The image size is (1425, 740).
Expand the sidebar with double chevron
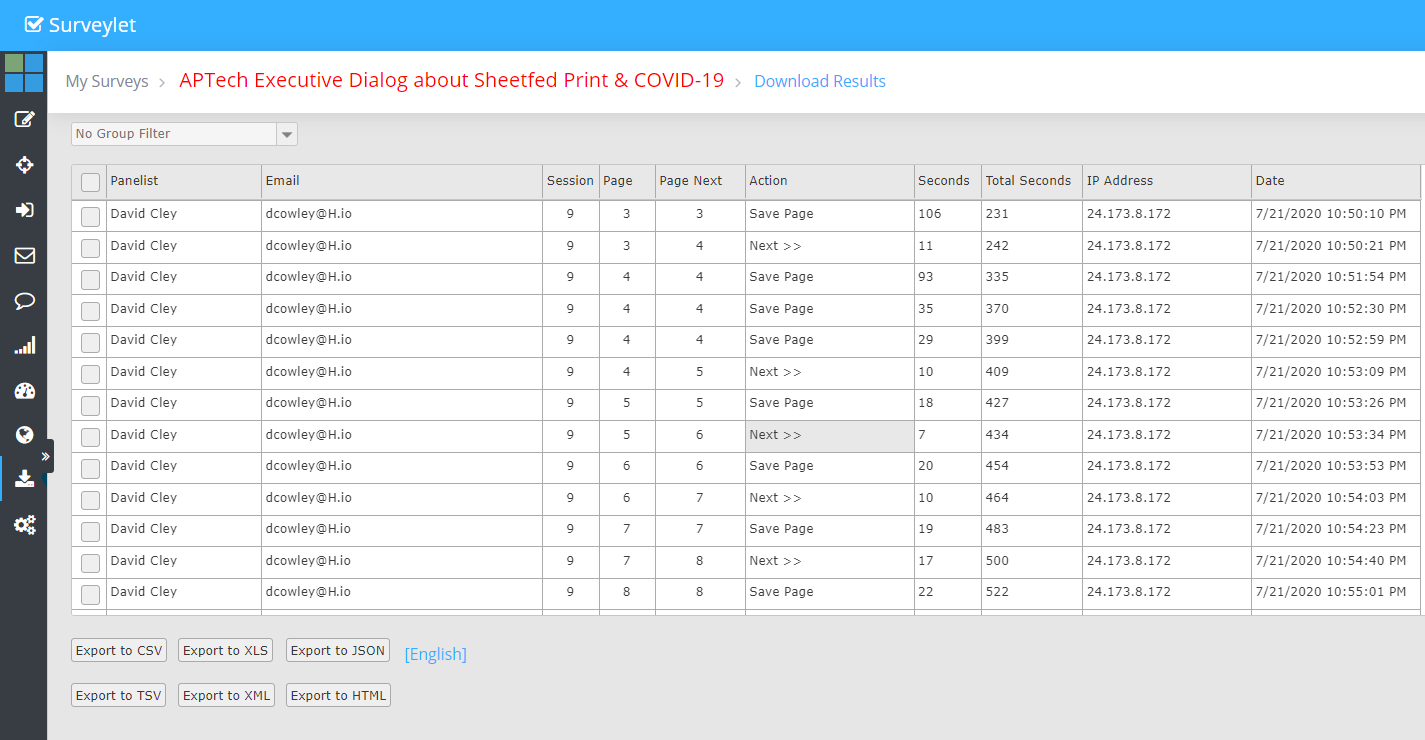45,456
